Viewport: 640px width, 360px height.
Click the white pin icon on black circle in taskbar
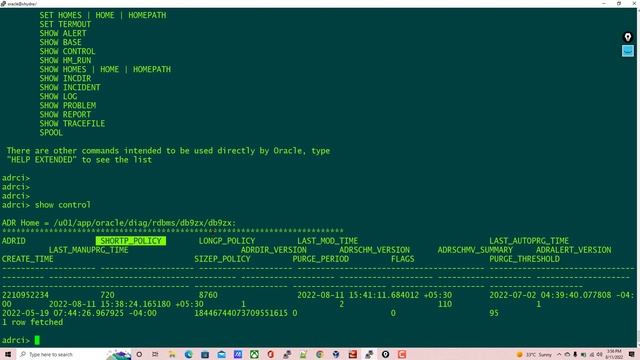(385, 354)
